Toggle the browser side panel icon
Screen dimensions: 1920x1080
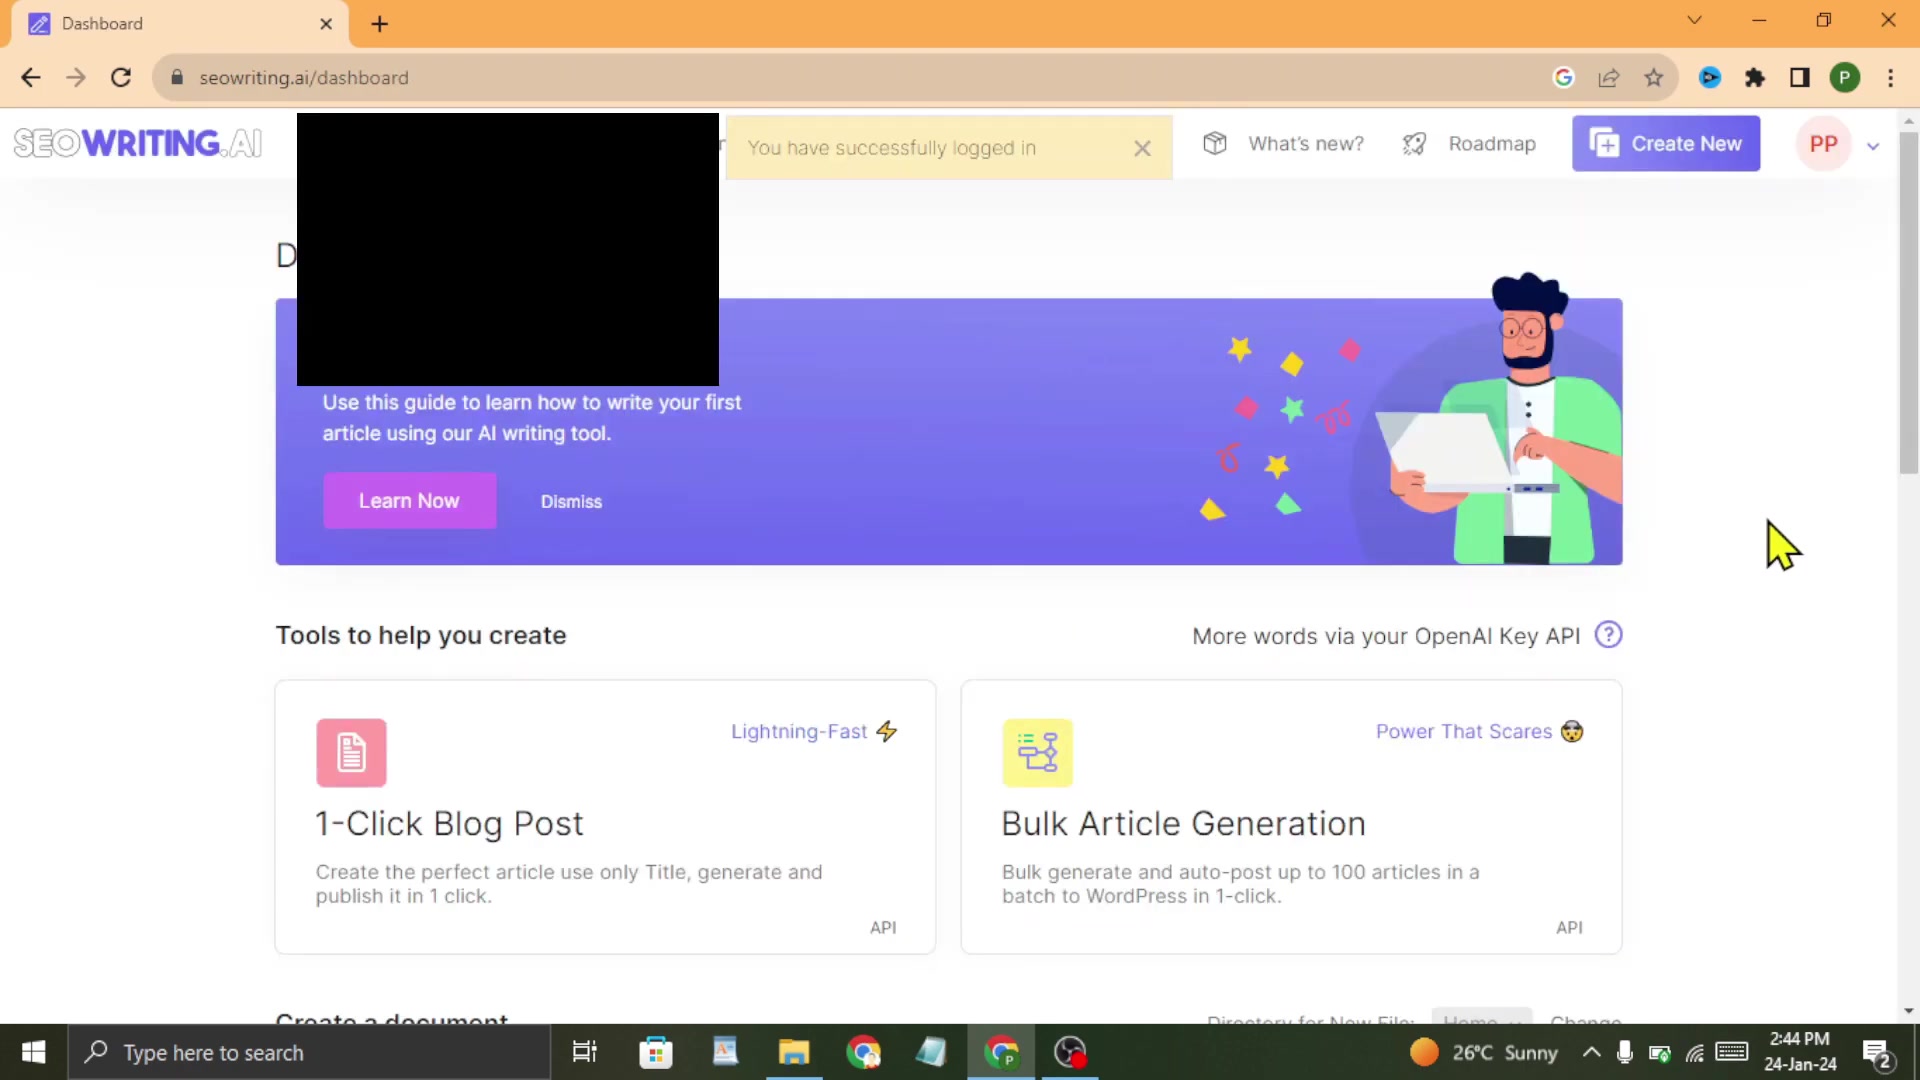pyautogui.click(x=1800, y=78)
